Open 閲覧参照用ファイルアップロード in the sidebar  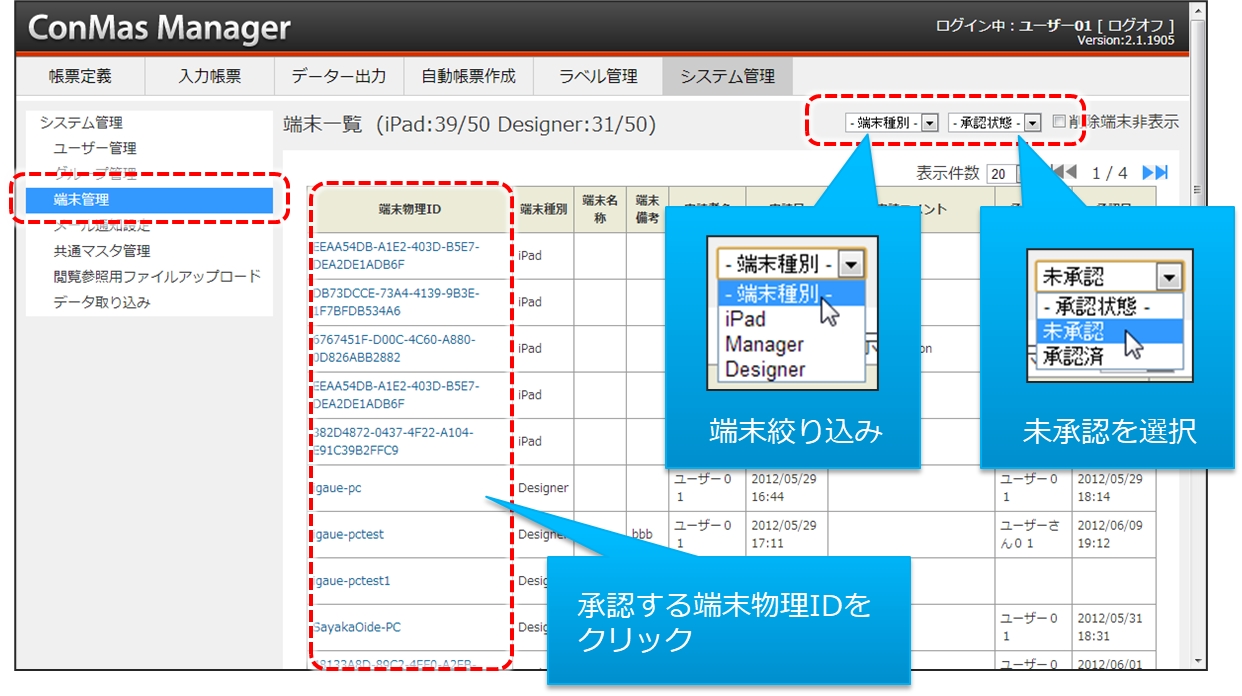157,277
